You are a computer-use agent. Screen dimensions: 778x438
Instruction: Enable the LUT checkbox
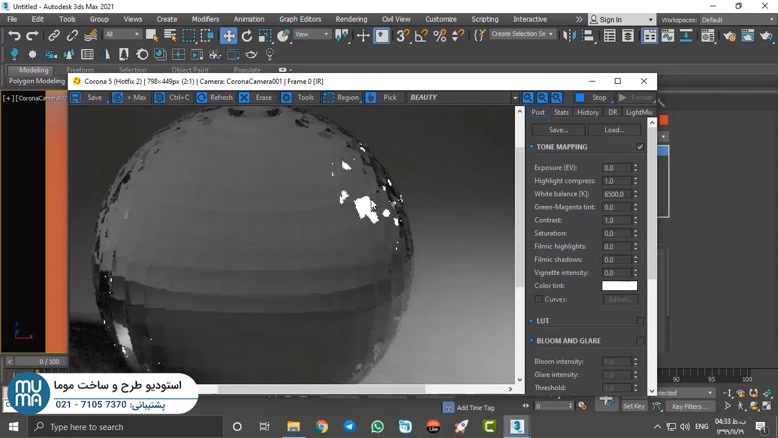coord(640,321)
